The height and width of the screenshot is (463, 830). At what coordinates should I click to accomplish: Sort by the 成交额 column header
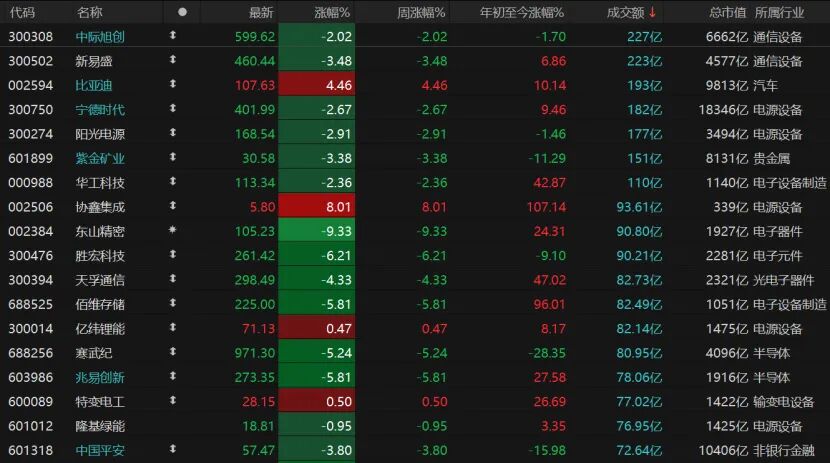click(625, 12)
